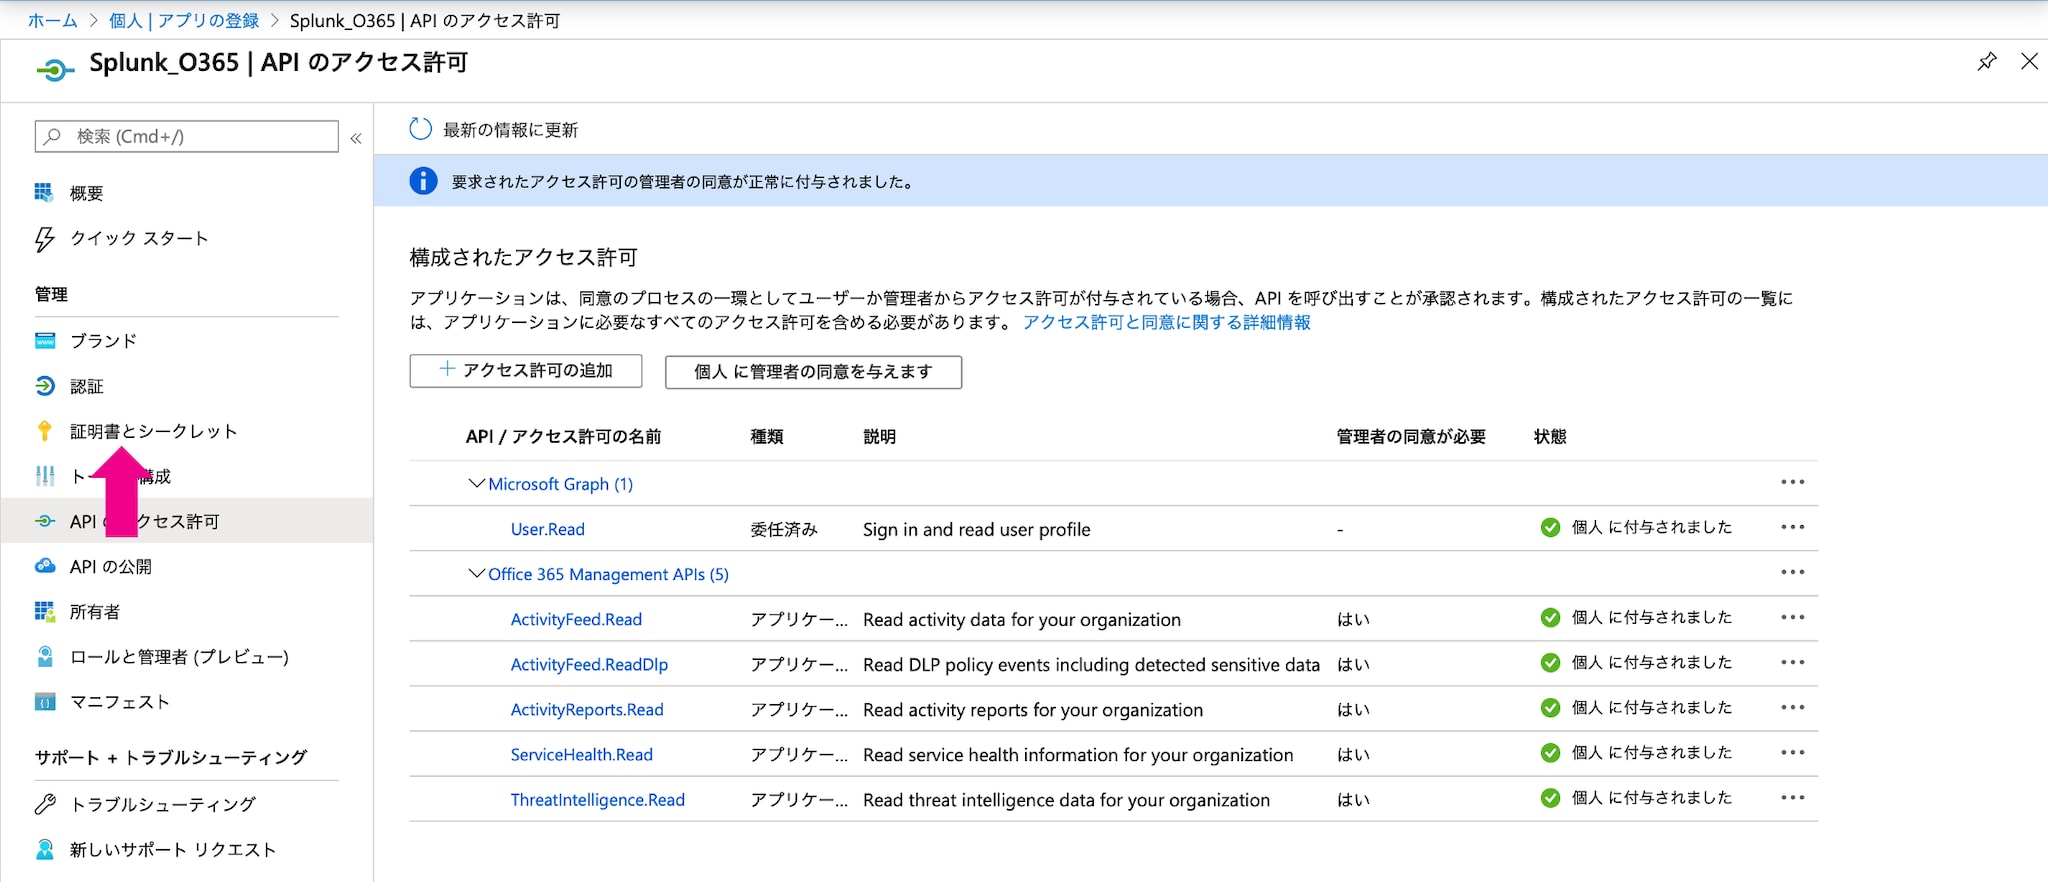Click the blue info icon in the banner
The image size is (2048, 882).
[423, 181]
